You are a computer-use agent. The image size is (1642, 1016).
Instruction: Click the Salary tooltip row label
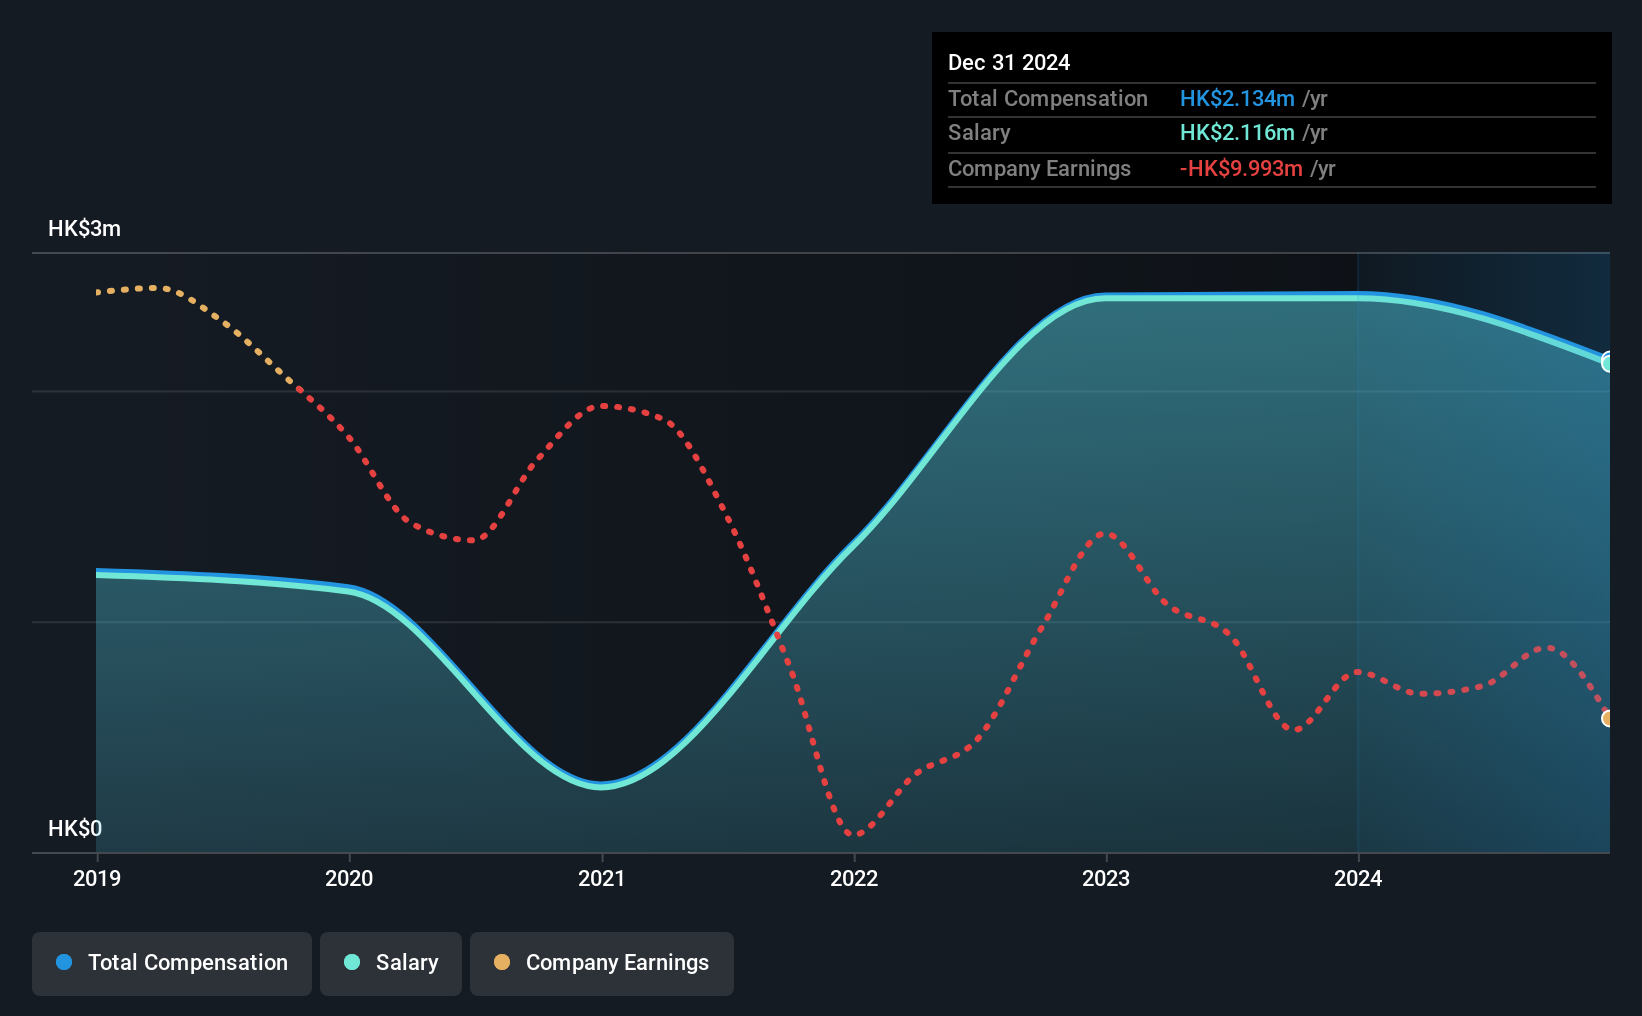point(979,132)
